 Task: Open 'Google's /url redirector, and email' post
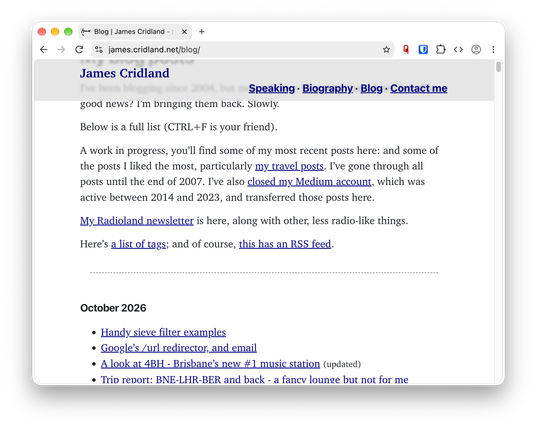click(x=179, y=348)
